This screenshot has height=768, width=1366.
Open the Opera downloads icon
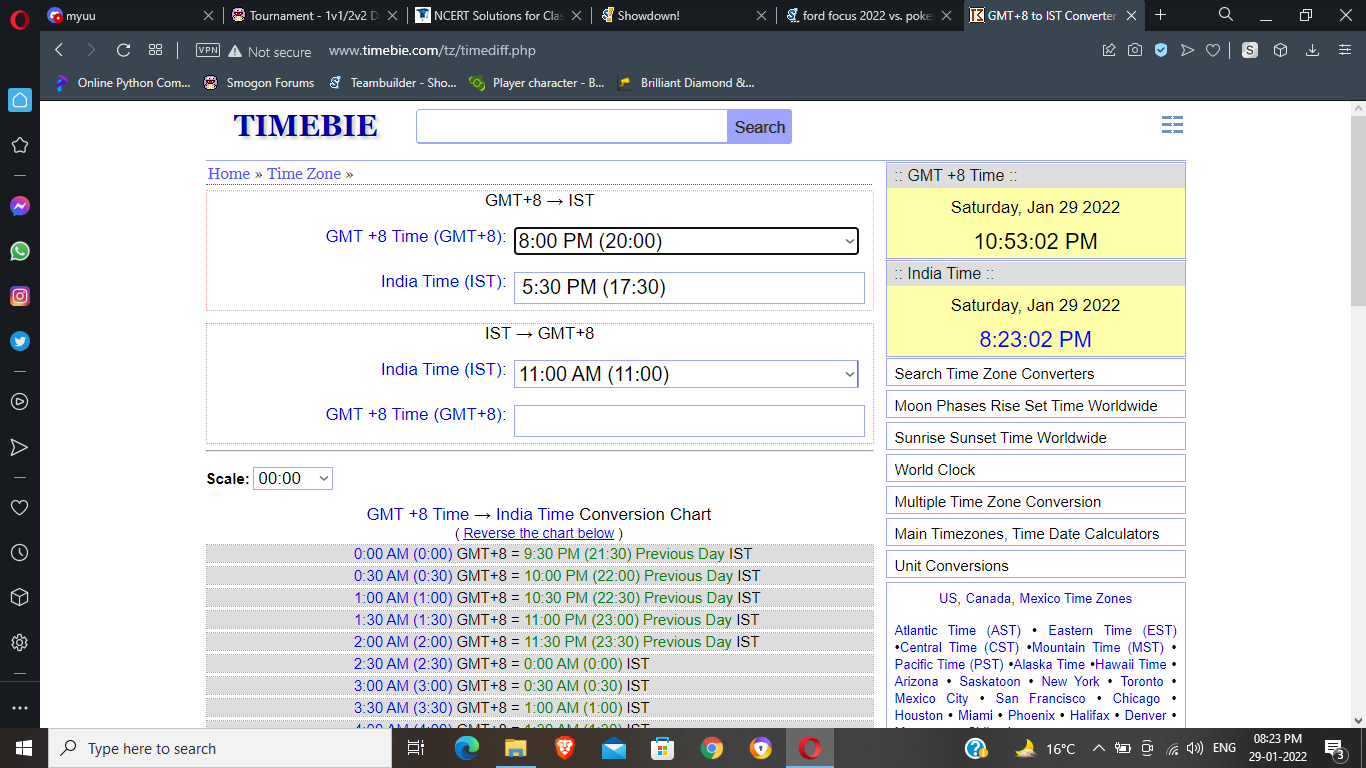(1313, 50)
